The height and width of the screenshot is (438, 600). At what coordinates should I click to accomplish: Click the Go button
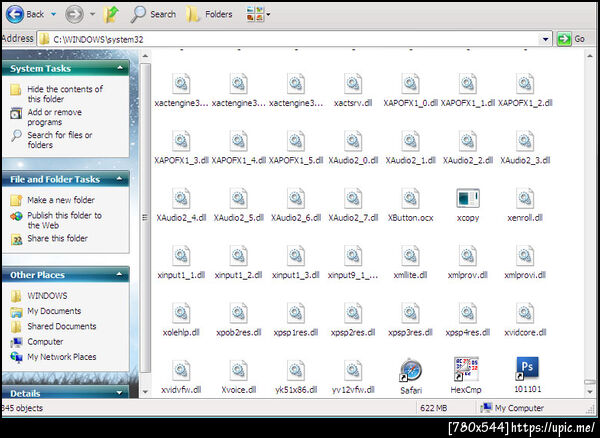click(x=571, y=39)
